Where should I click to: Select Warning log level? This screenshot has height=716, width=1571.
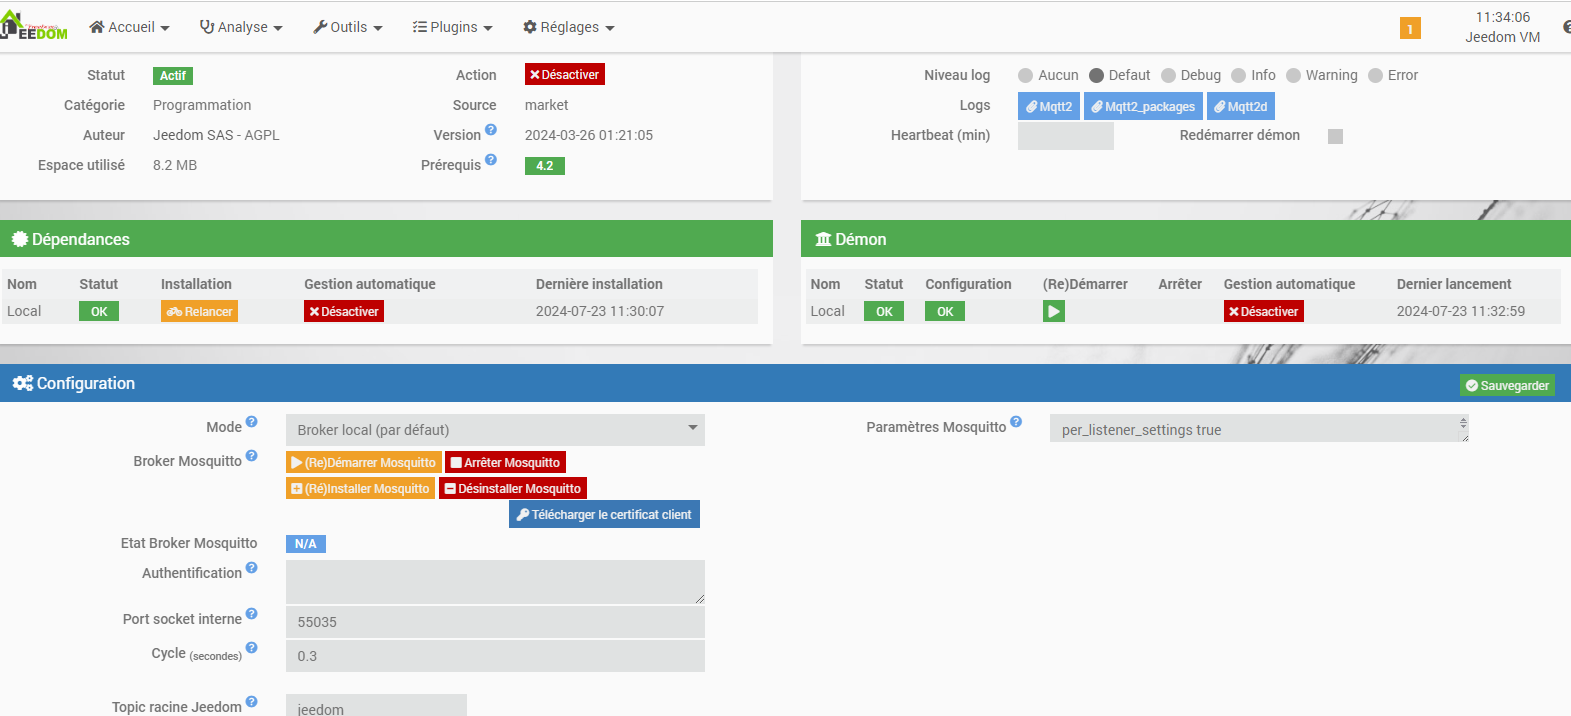click(1293, 75)
